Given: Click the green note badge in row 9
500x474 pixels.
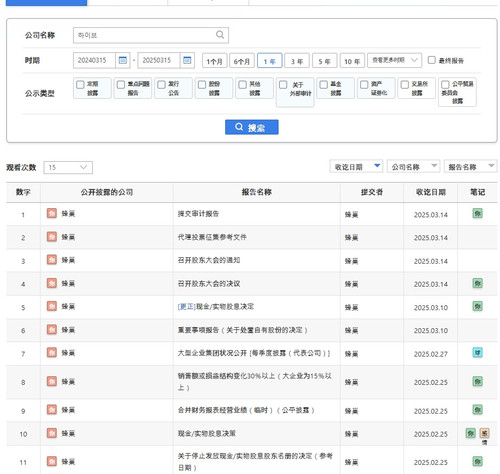Looking at the screenshot, I should pos(477,410).
